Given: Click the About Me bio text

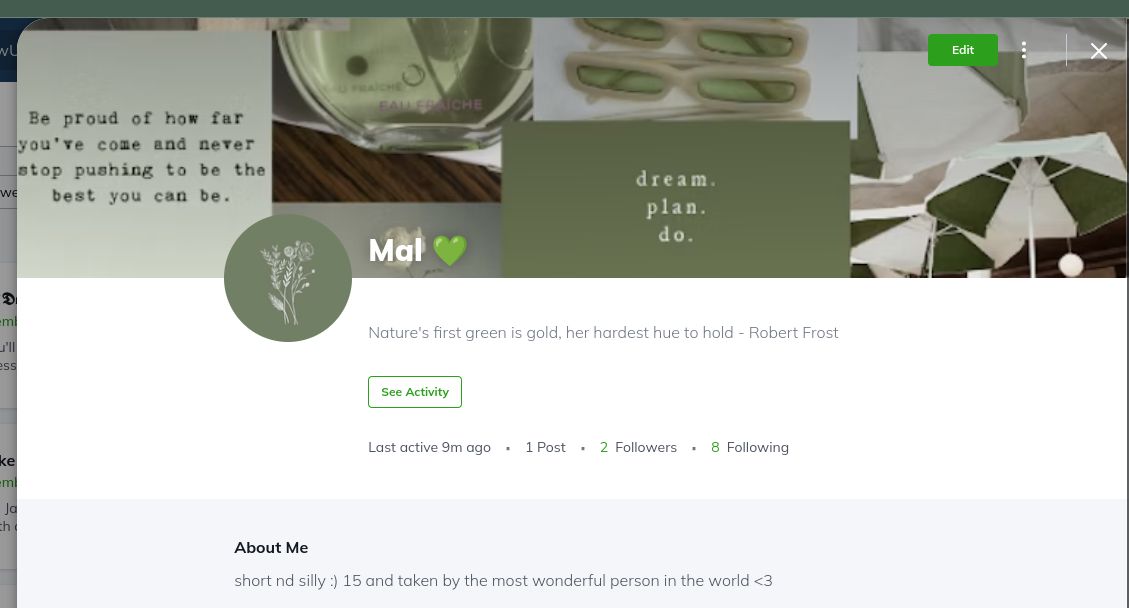Looking at the screenshot, I should [503, 580].
